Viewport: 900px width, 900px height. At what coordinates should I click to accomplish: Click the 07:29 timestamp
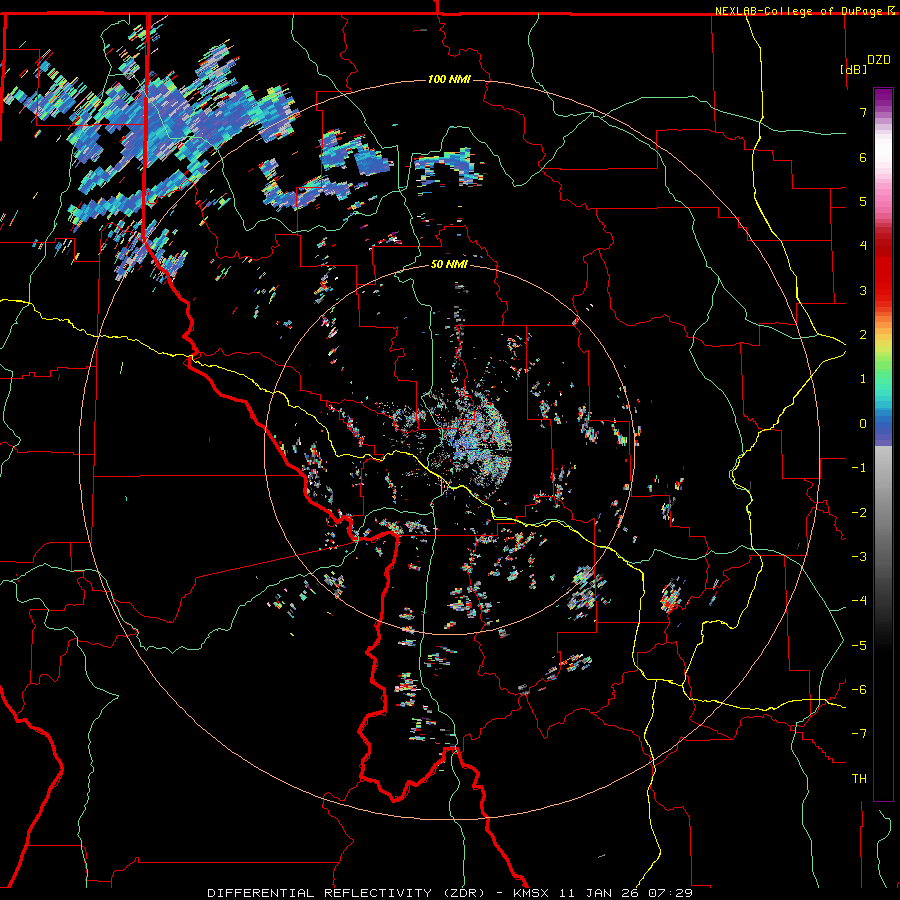670,893
